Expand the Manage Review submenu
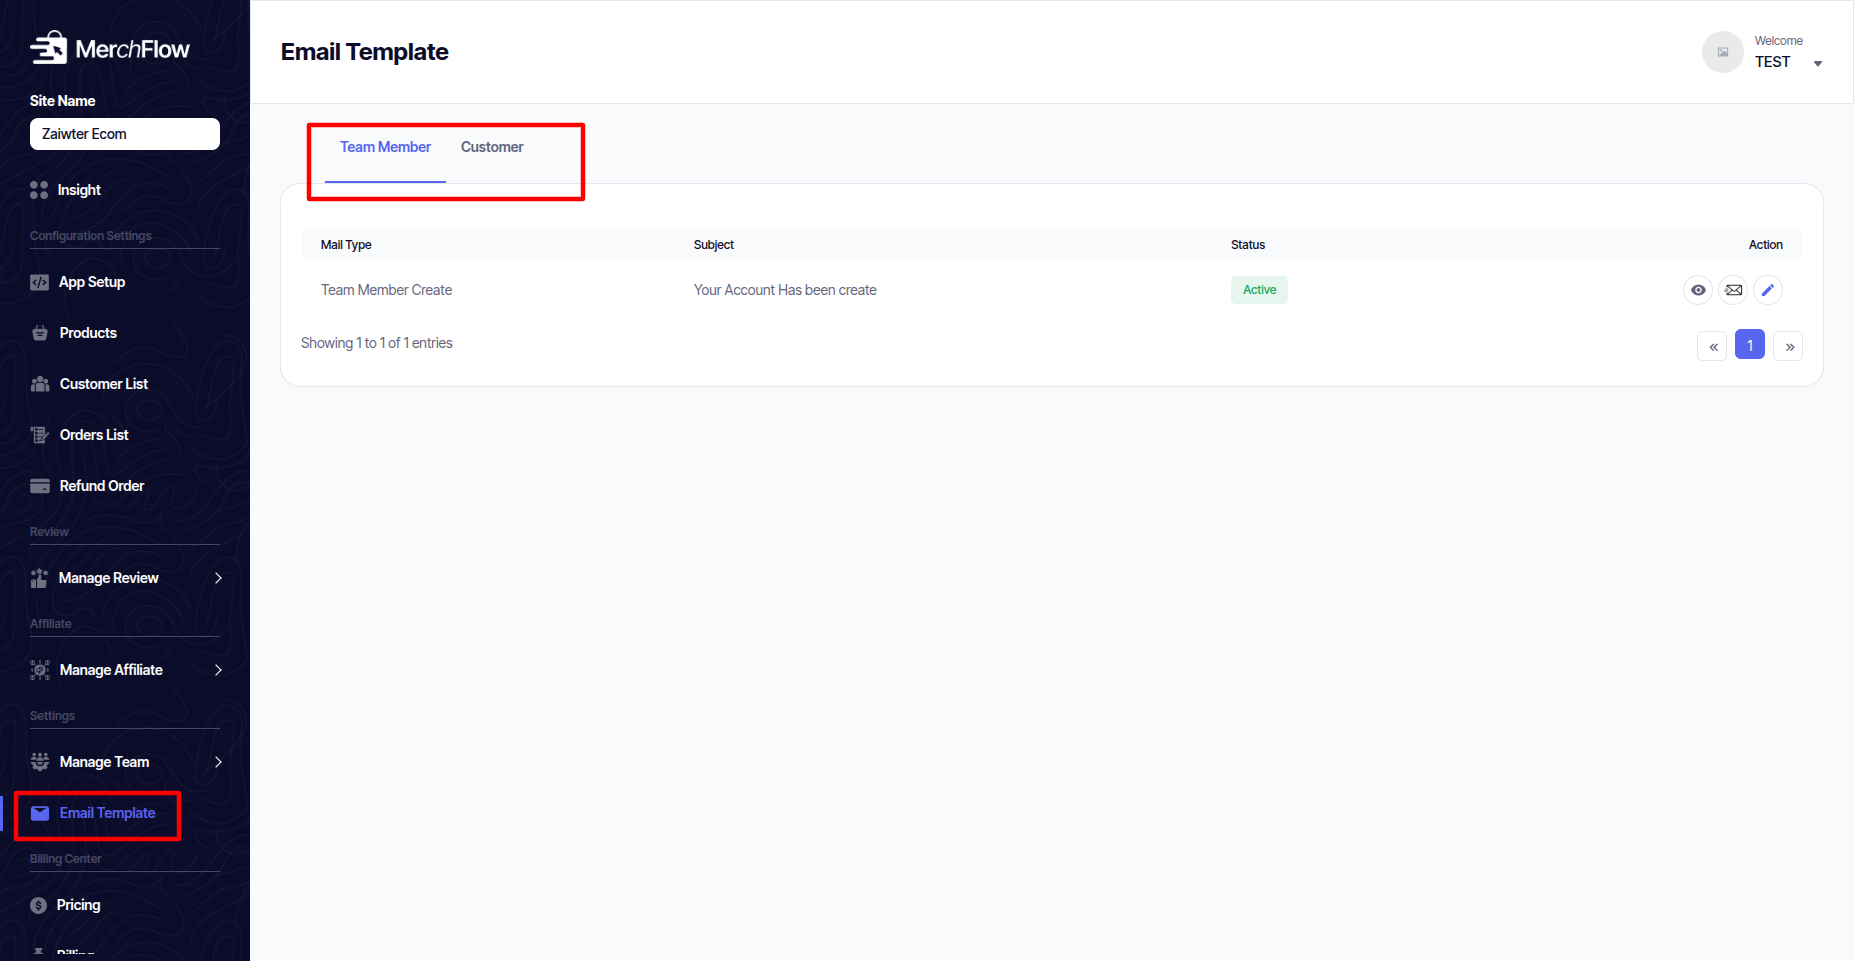The image size is (1854, 961). pos(218,578)
